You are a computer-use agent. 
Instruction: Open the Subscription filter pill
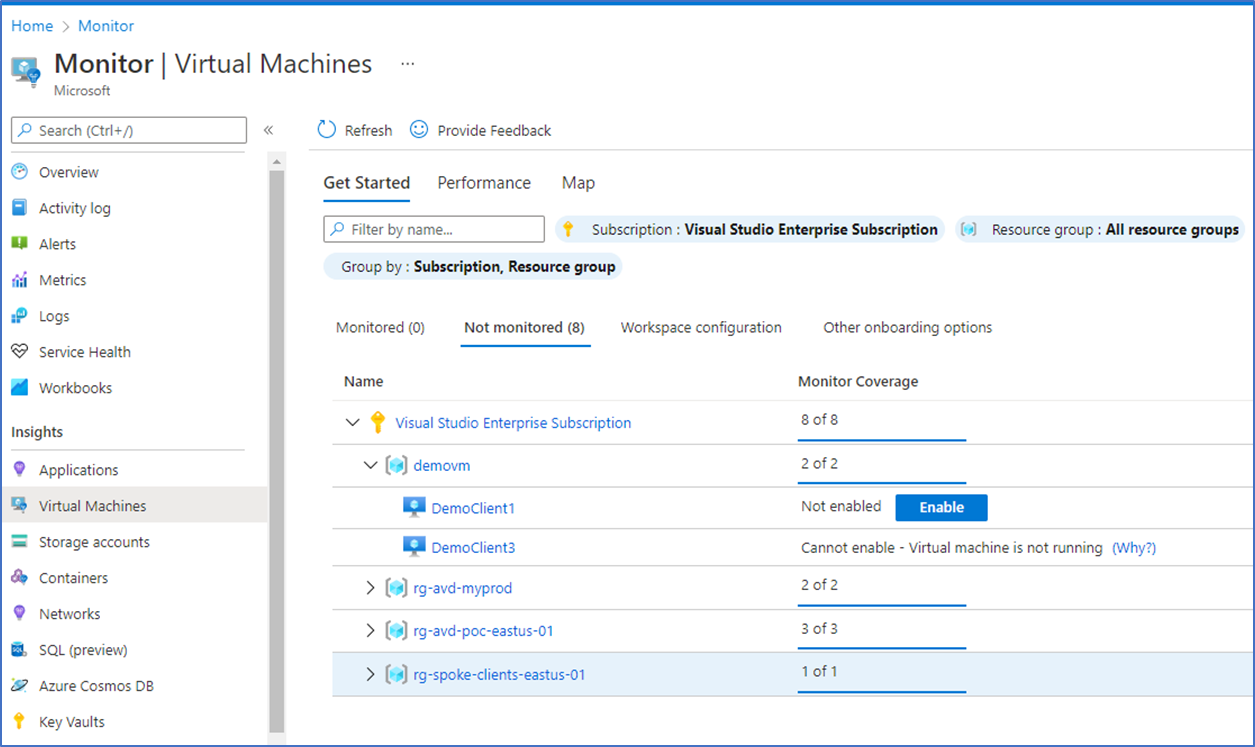pyautogui.click(x=750, y=229)
